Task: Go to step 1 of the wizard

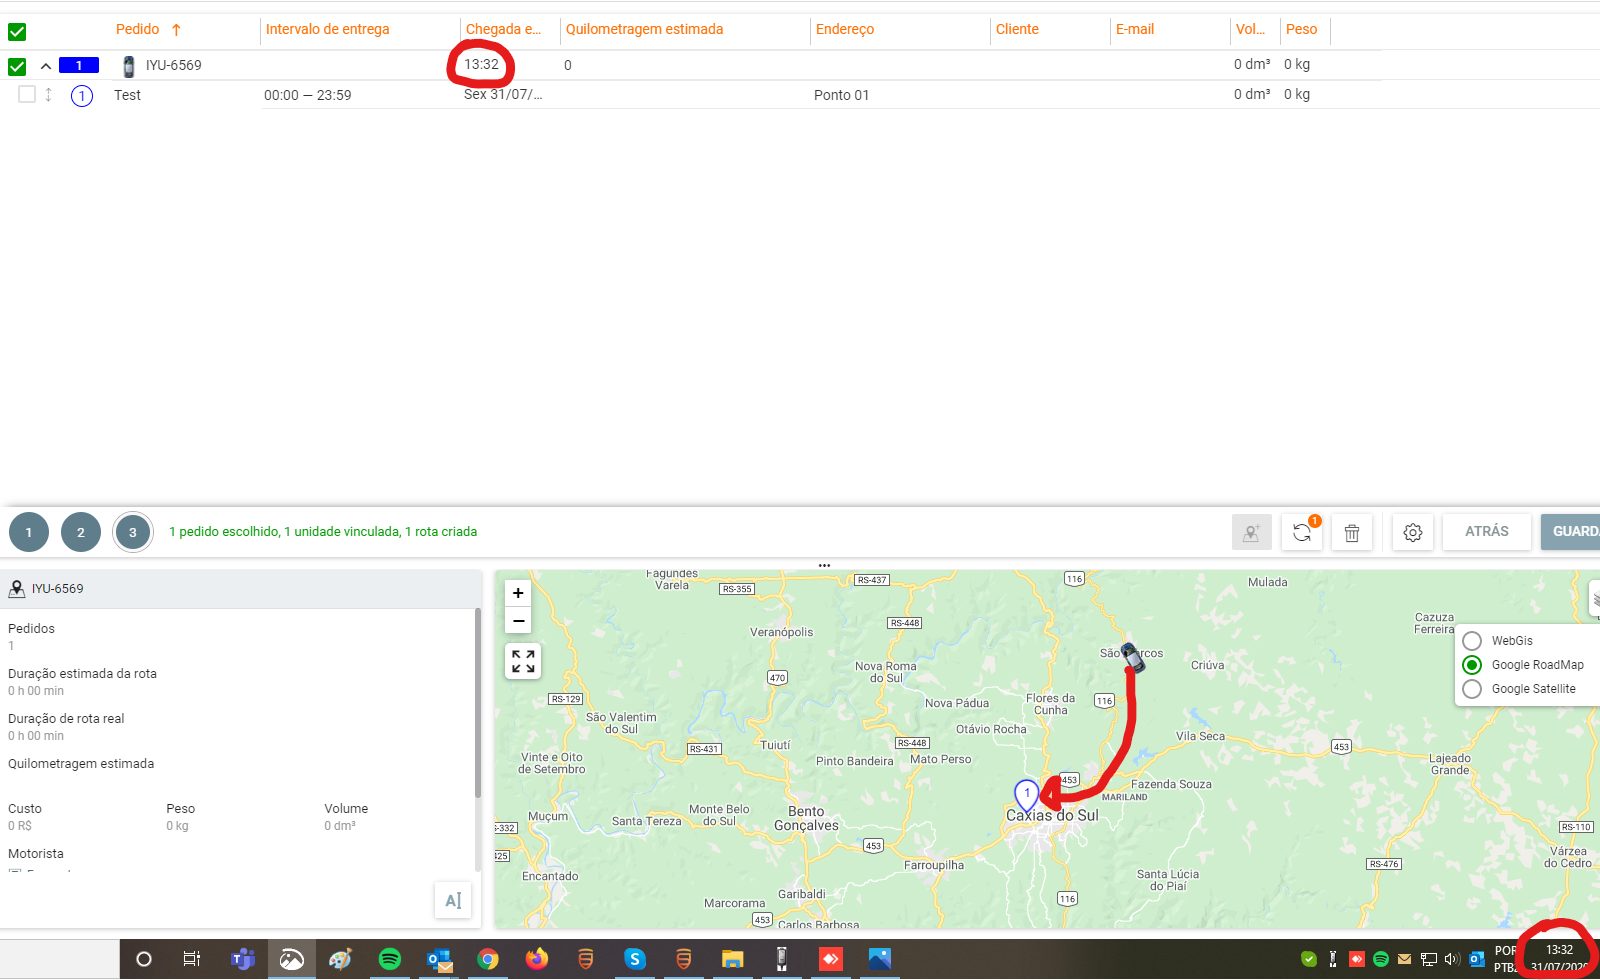Action: (29, 532)
